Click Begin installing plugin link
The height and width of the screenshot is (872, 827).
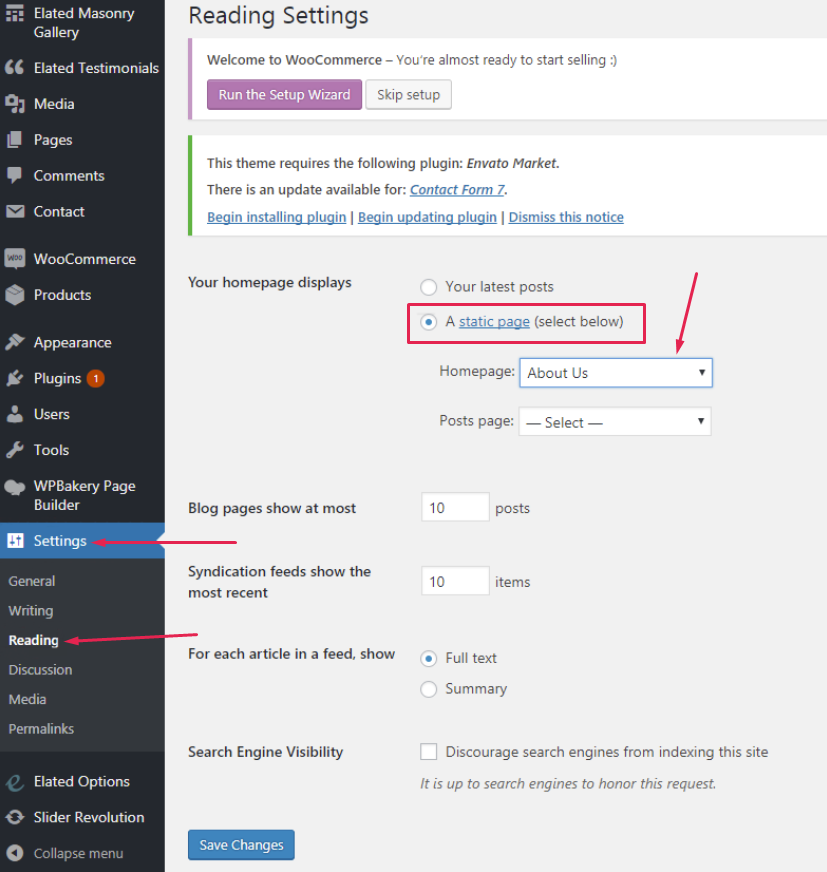point(276,217)
